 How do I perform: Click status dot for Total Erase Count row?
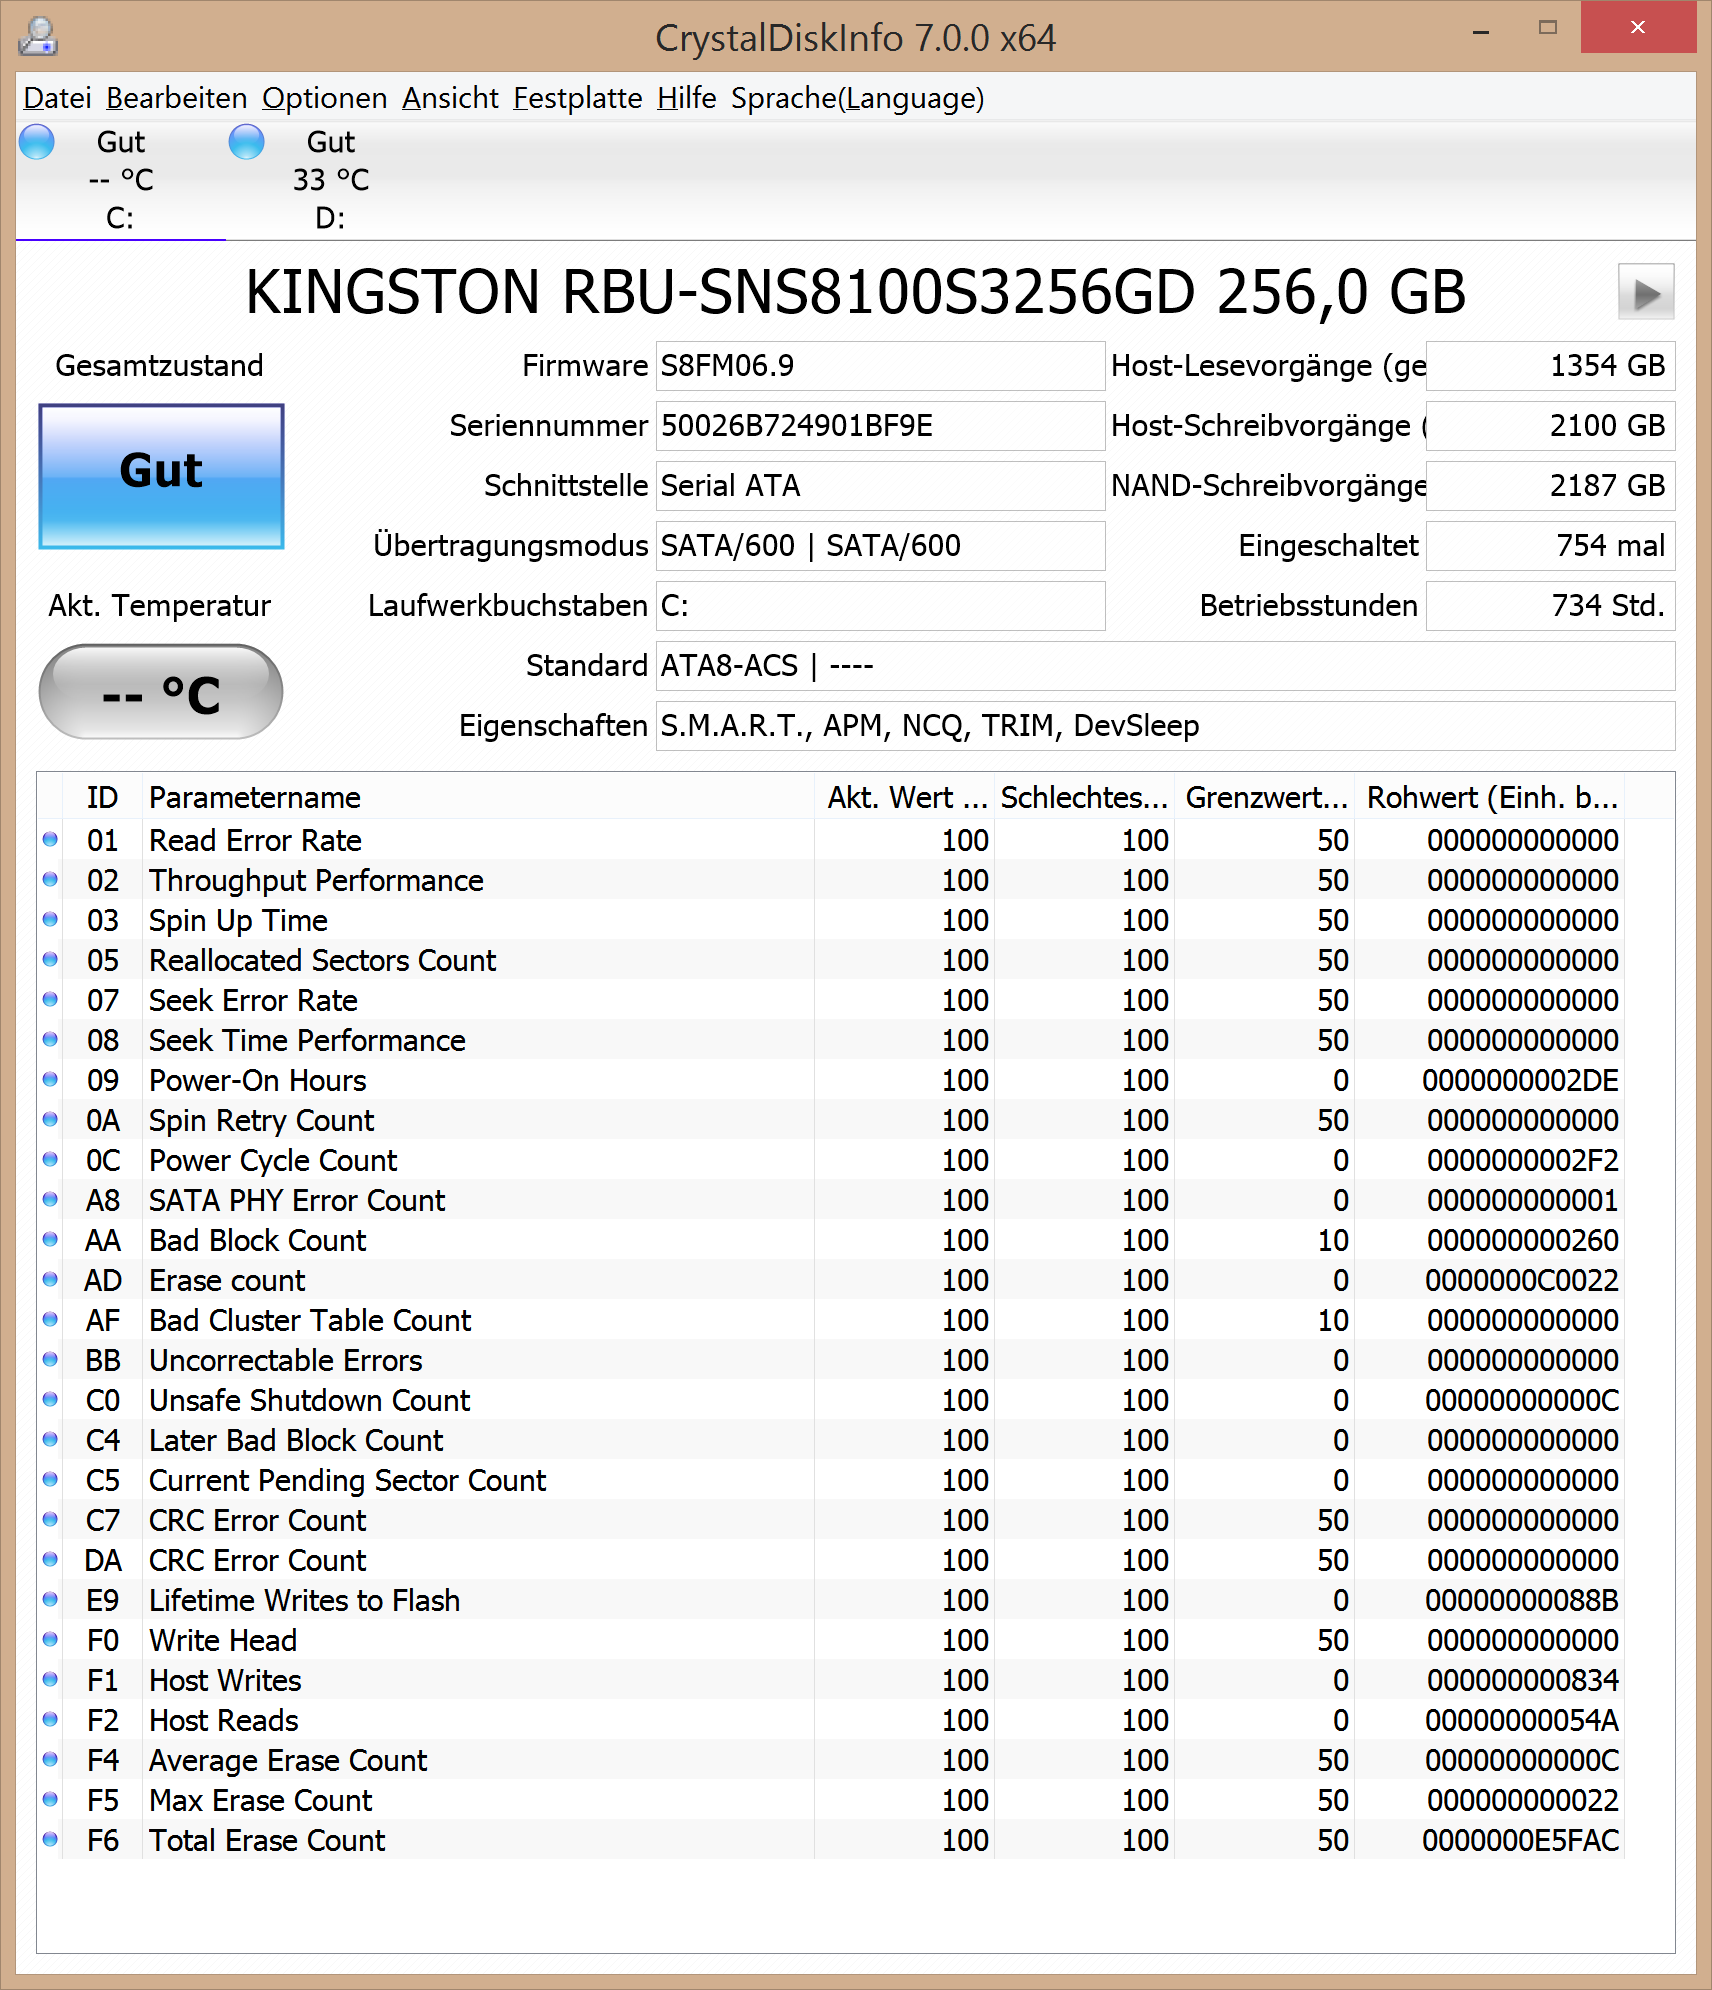(50, 1840)
